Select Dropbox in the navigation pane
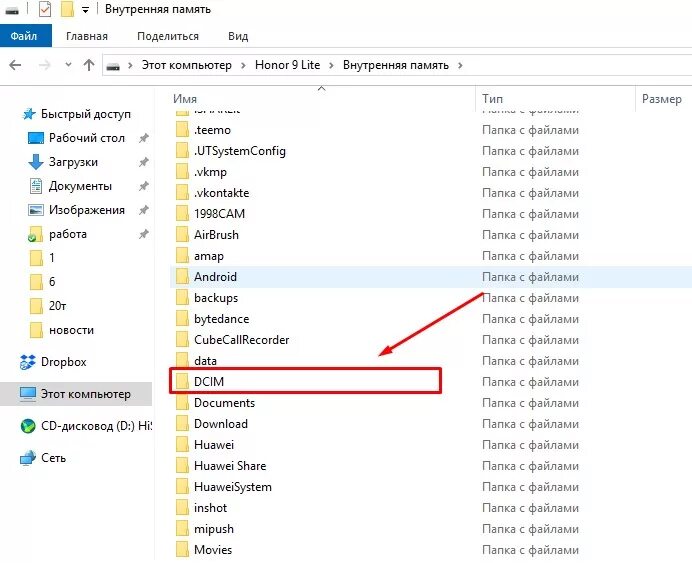The image size is (692, 563). click(x=53, y=362)
